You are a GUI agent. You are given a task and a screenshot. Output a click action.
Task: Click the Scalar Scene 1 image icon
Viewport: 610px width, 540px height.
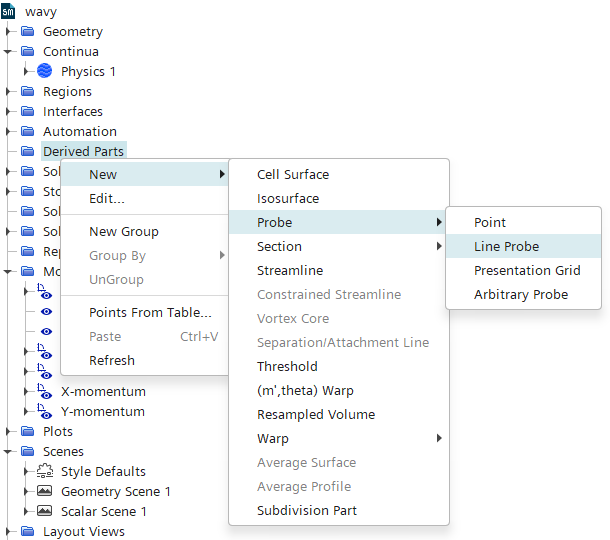point(45,511)
